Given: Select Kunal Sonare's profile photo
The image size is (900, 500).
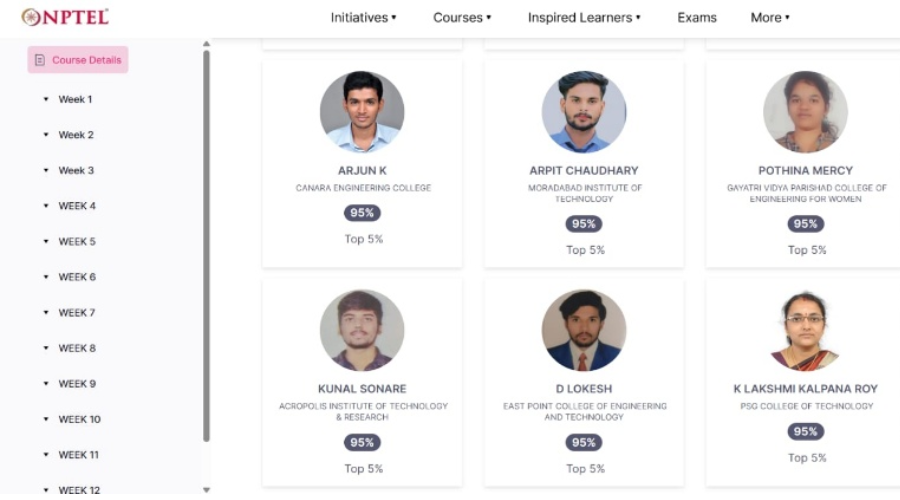Looking at the screenshot, I should click(362, 331).
